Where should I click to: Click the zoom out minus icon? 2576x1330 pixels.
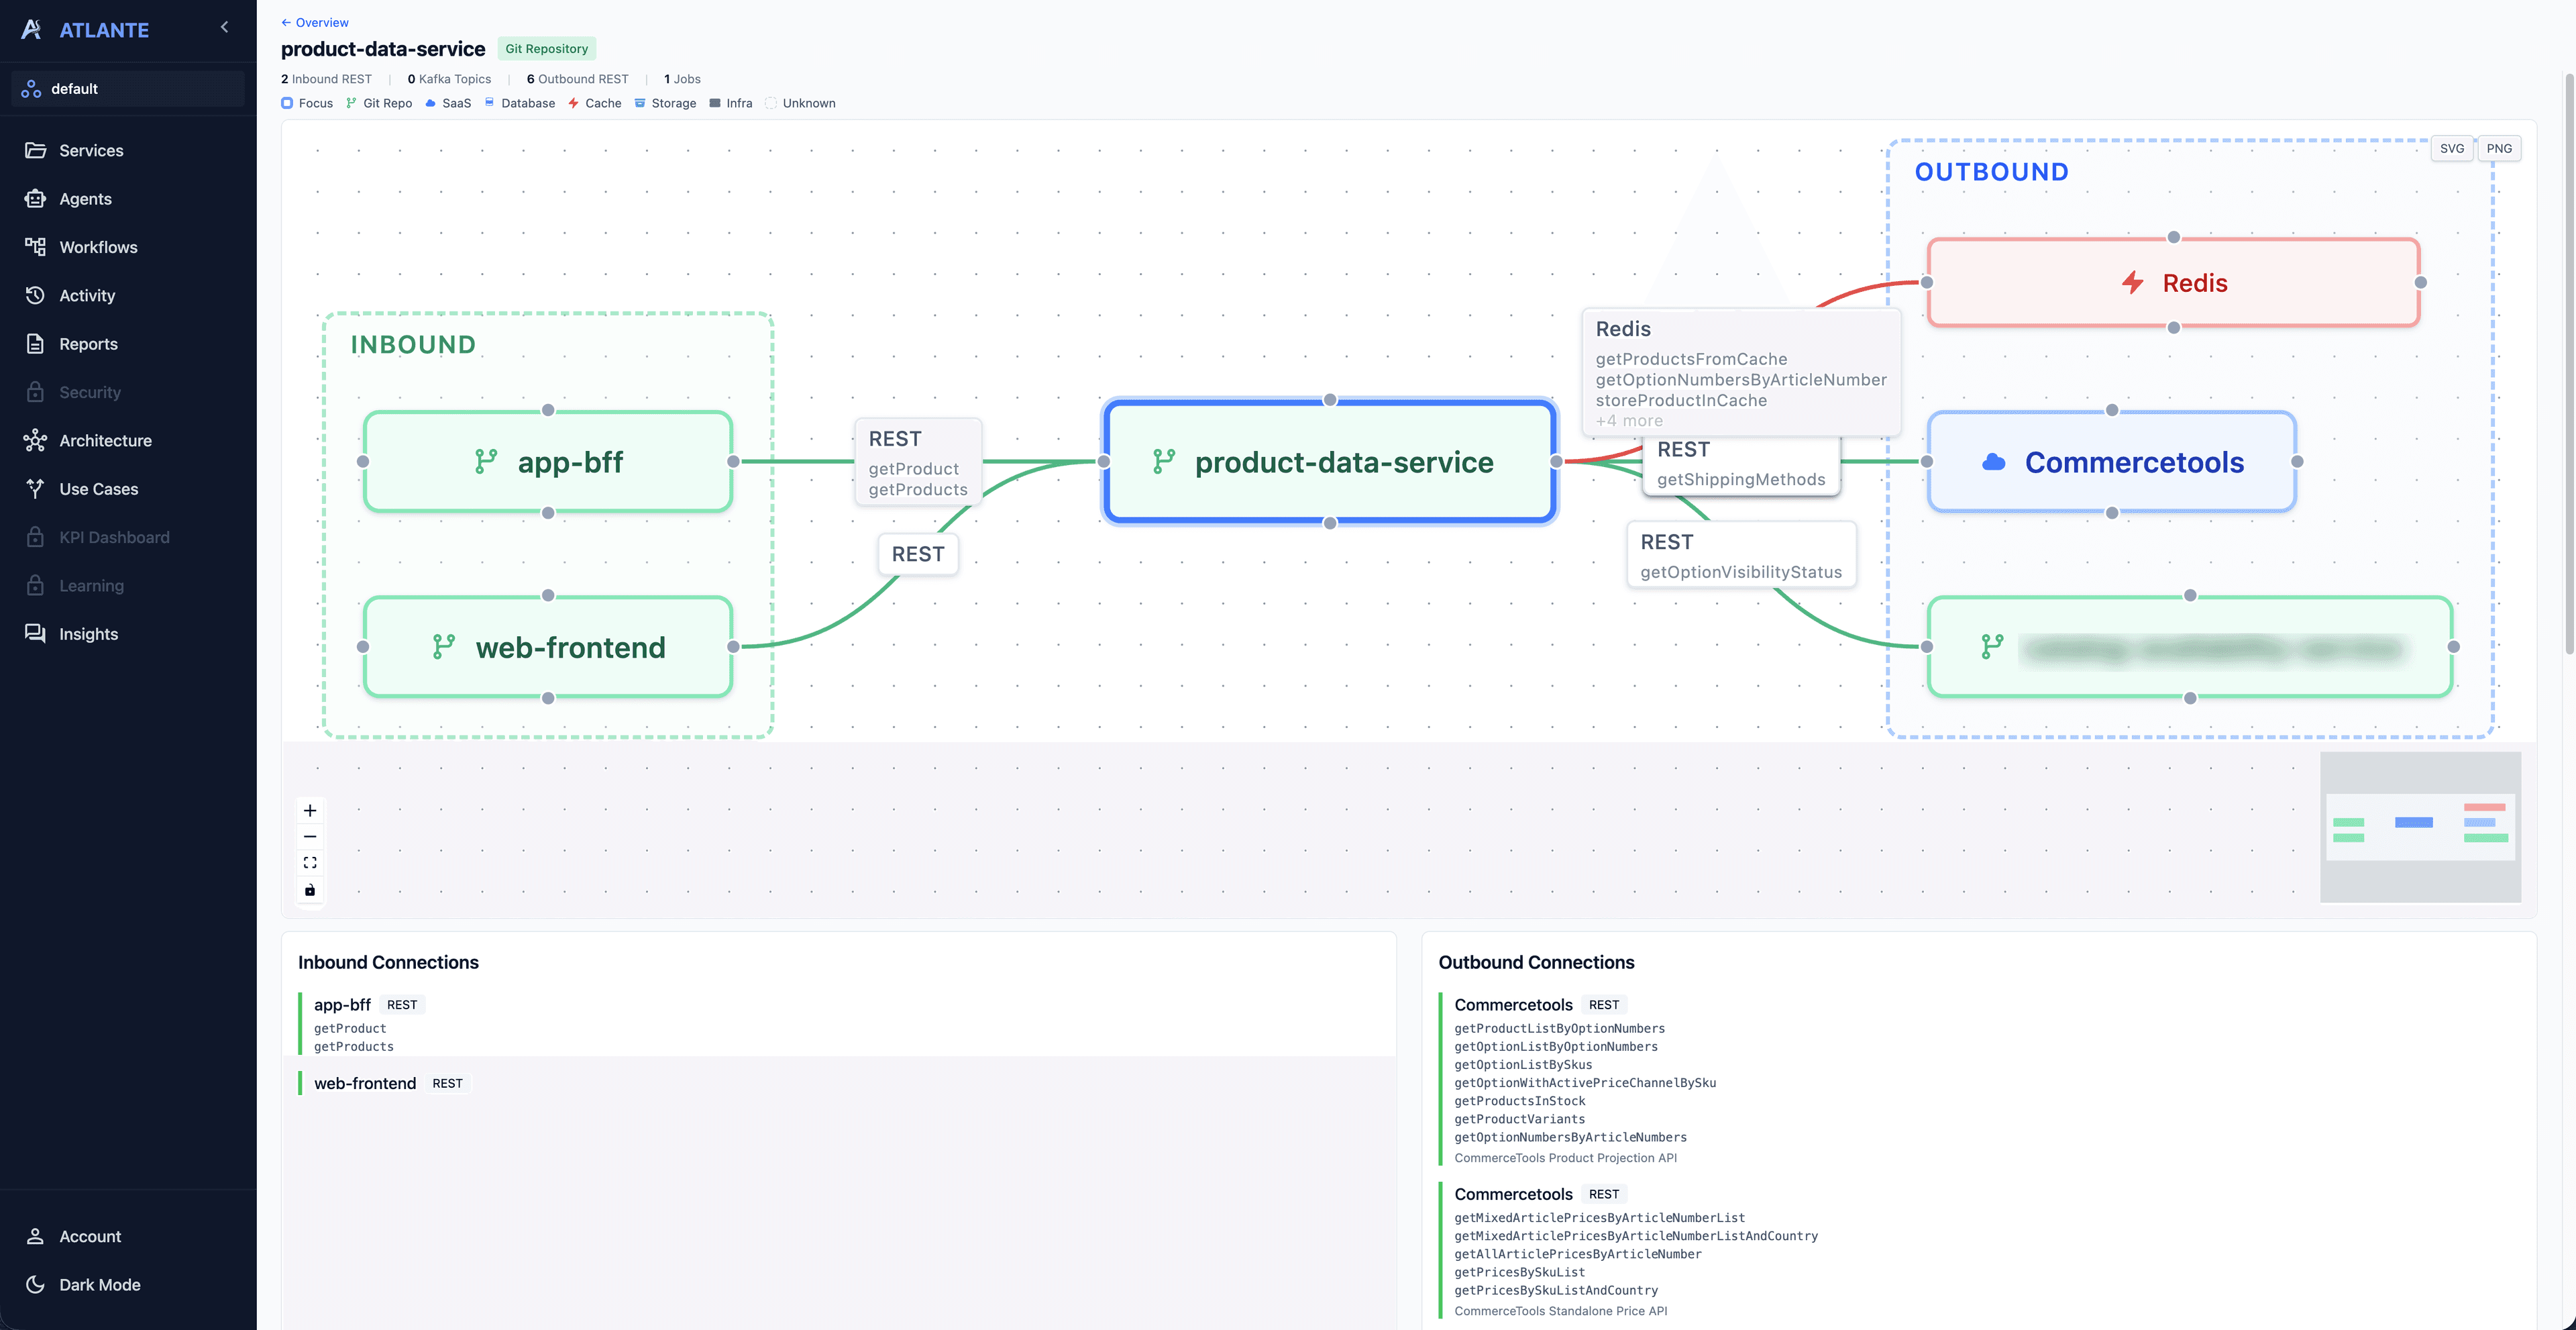[310, 836]
